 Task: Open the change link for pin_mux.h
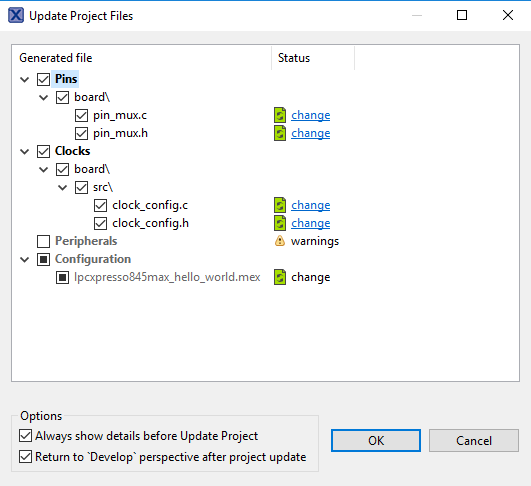click(x=311, y=133)
